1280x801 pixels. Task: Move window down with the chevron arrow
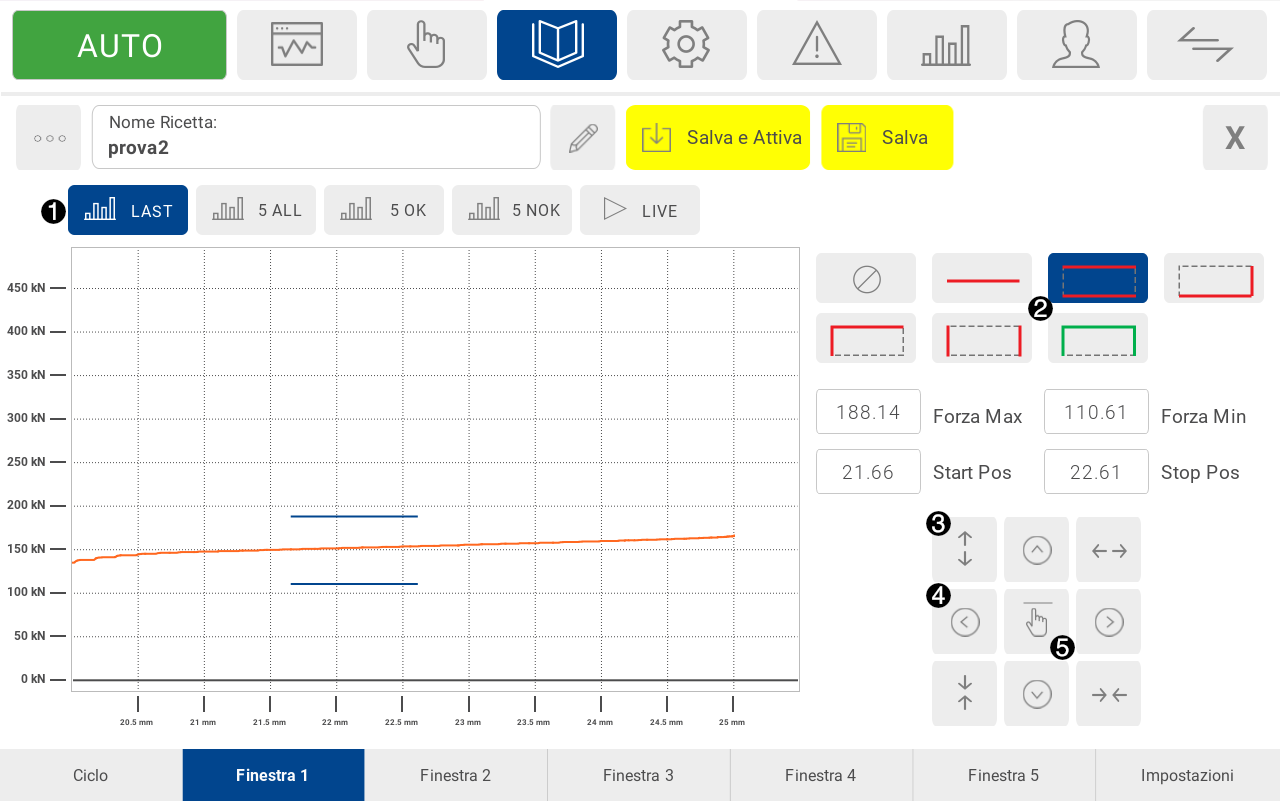point(1036,694)
